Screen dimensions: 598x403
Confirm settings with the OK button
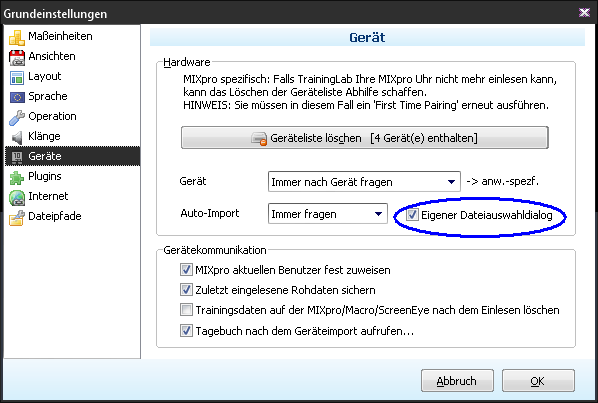[538, 381]
